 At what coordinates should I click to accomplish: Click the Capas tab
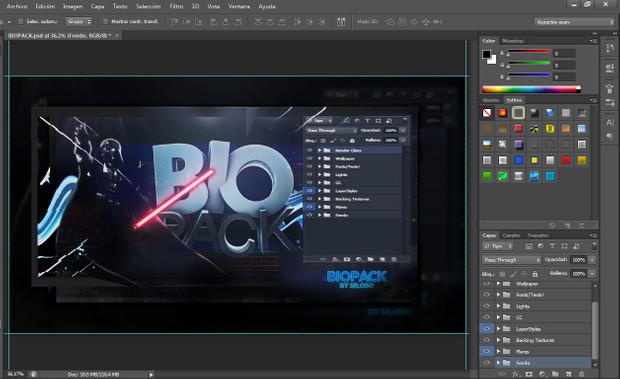[489, 235]
